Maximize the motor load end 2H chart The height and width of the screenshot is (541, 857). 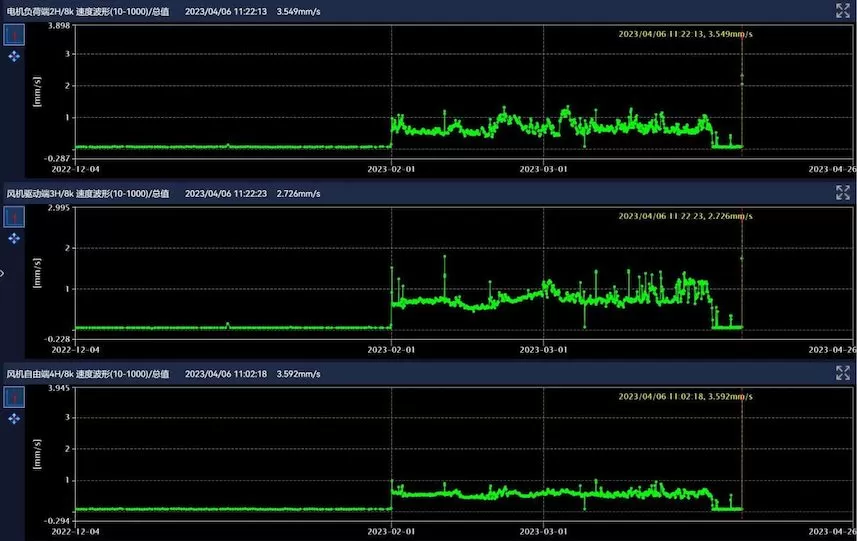[x=842, y=10]
